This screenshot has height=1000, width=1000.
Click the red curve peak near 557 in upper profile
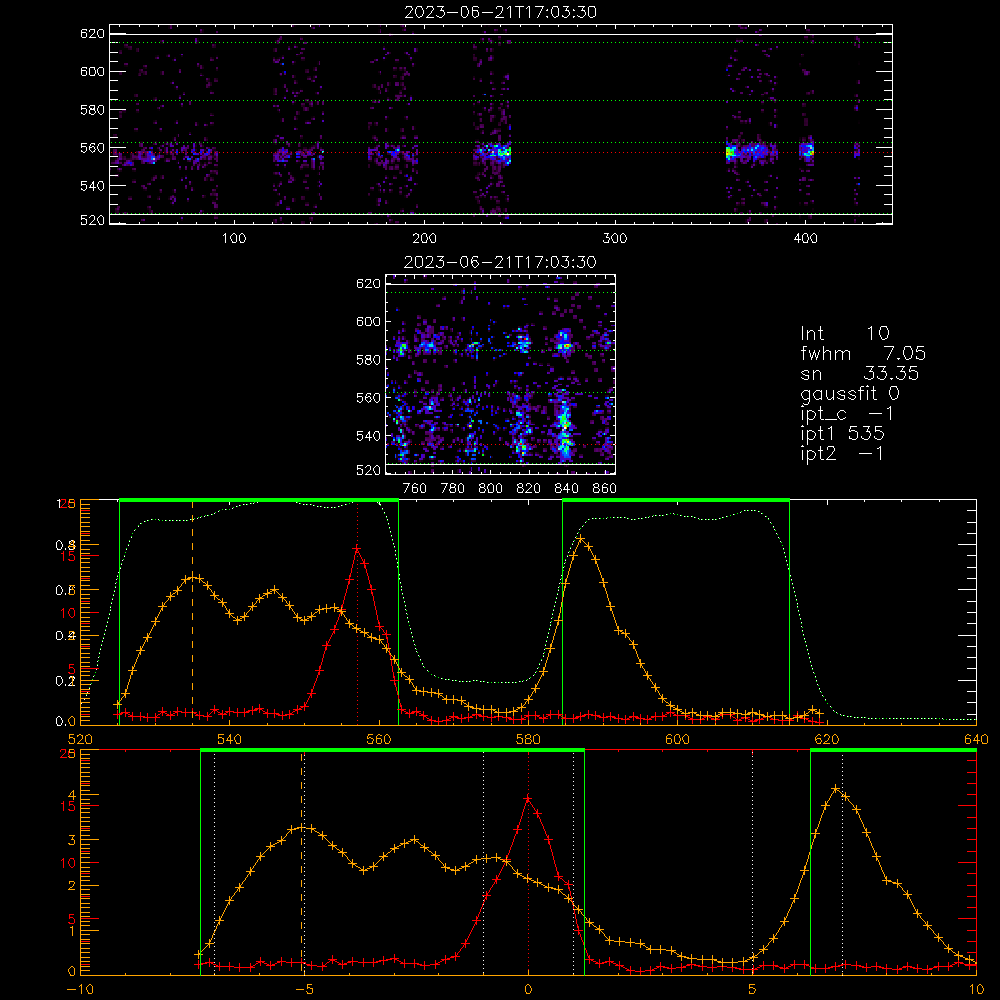tap(357, 548)
